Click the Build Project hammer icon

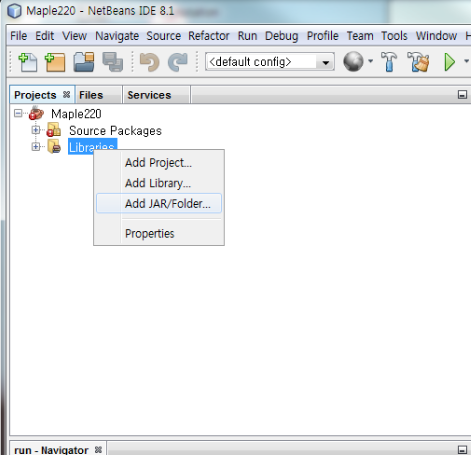coord(389,62)
